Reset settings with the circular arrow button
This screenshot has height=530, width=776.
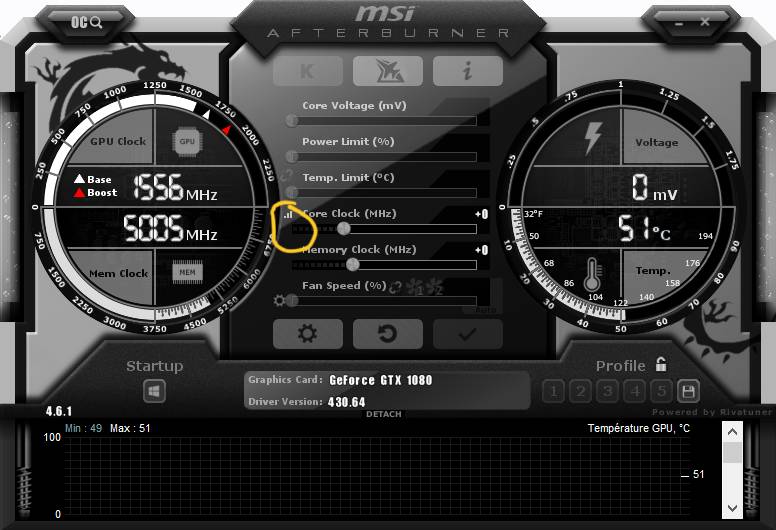point(388,334)
